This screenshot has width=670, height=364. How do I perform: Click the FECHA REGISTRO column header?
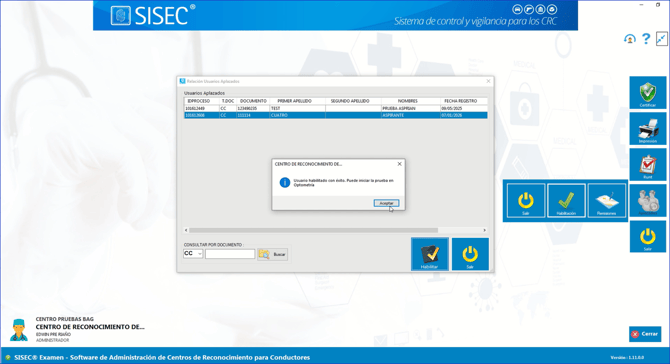(x=464, y=101)
